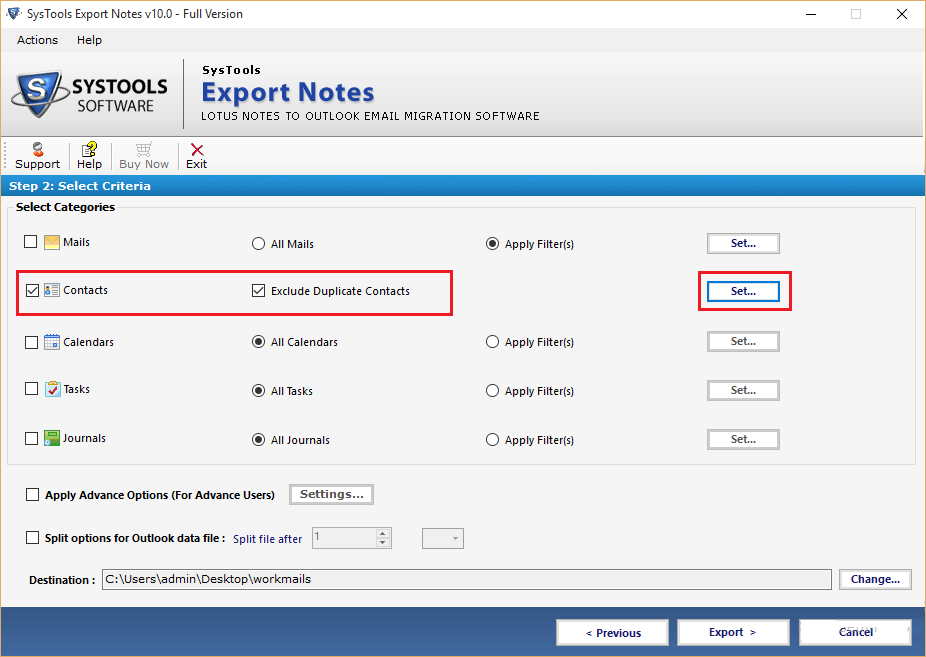
Task: Enable the Mails category checkbox
Action: click(31, 243)
